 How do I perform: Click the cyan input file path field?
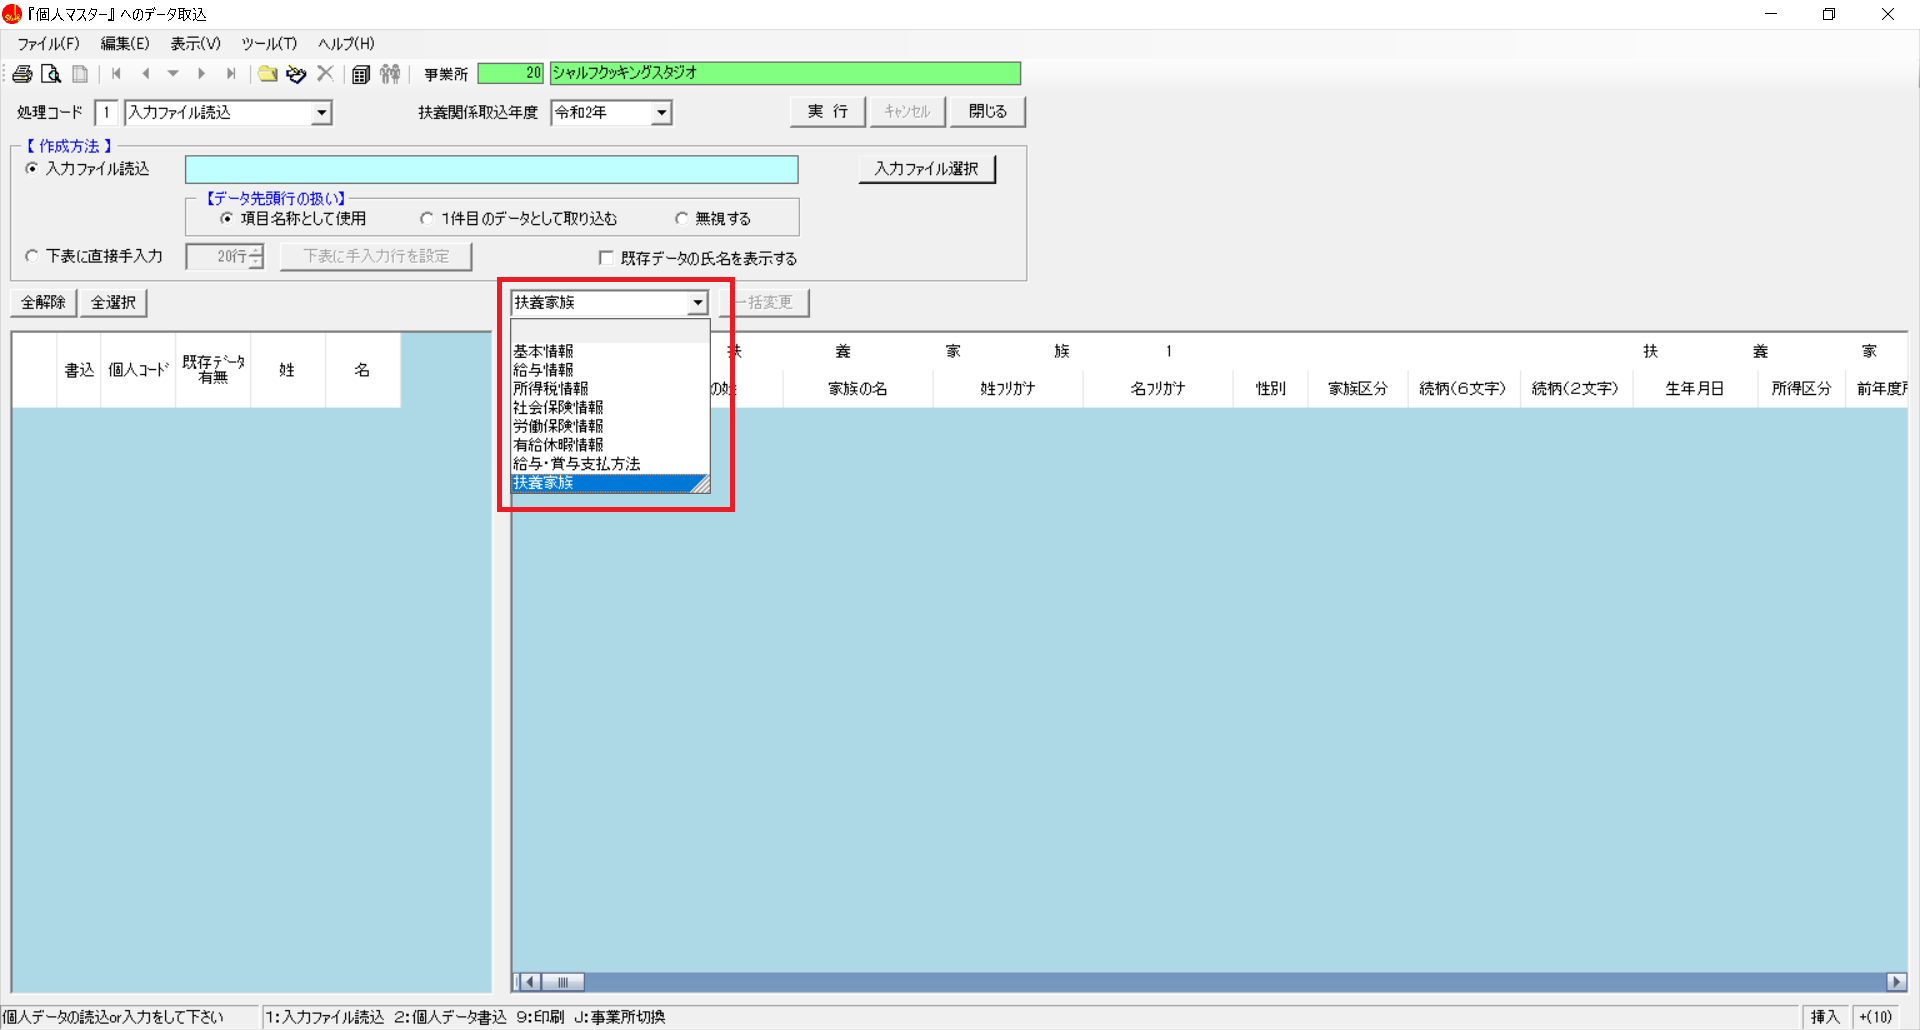coord(491,170)
